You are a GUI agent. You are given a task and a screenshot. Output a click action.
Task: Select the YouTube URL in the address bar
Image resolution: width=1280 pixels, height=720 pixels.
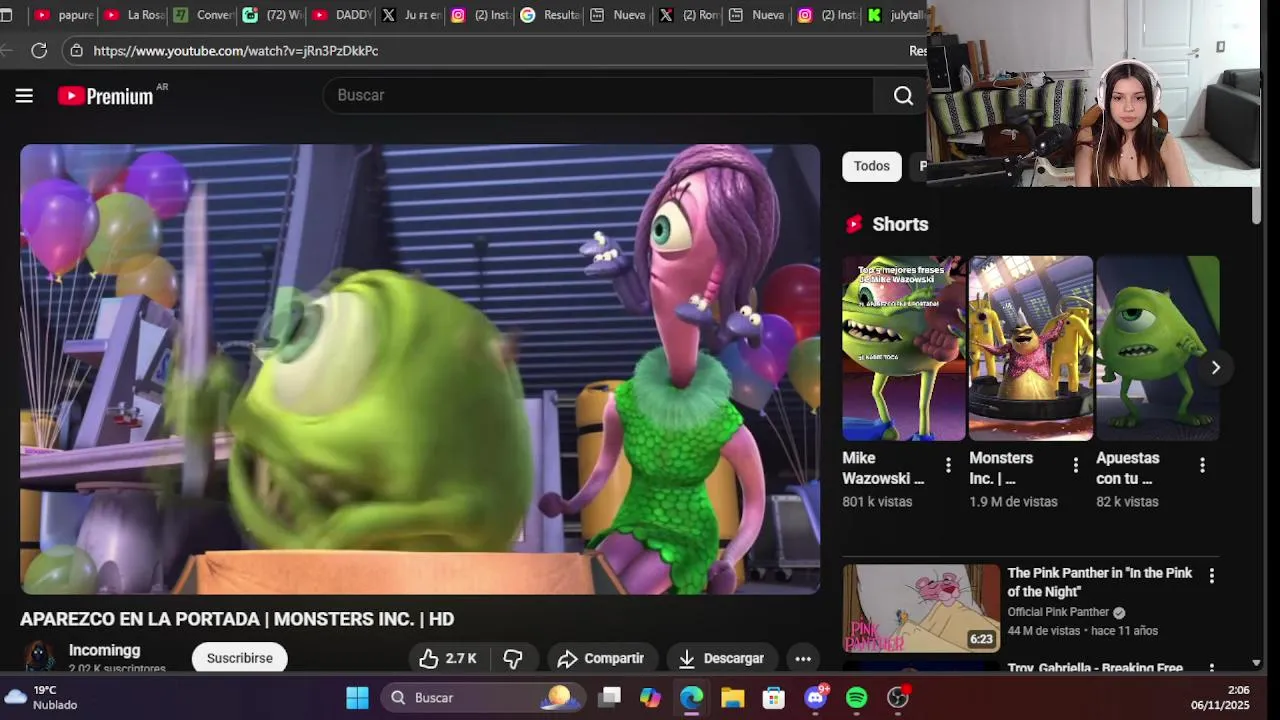click(x=236, y=50)
